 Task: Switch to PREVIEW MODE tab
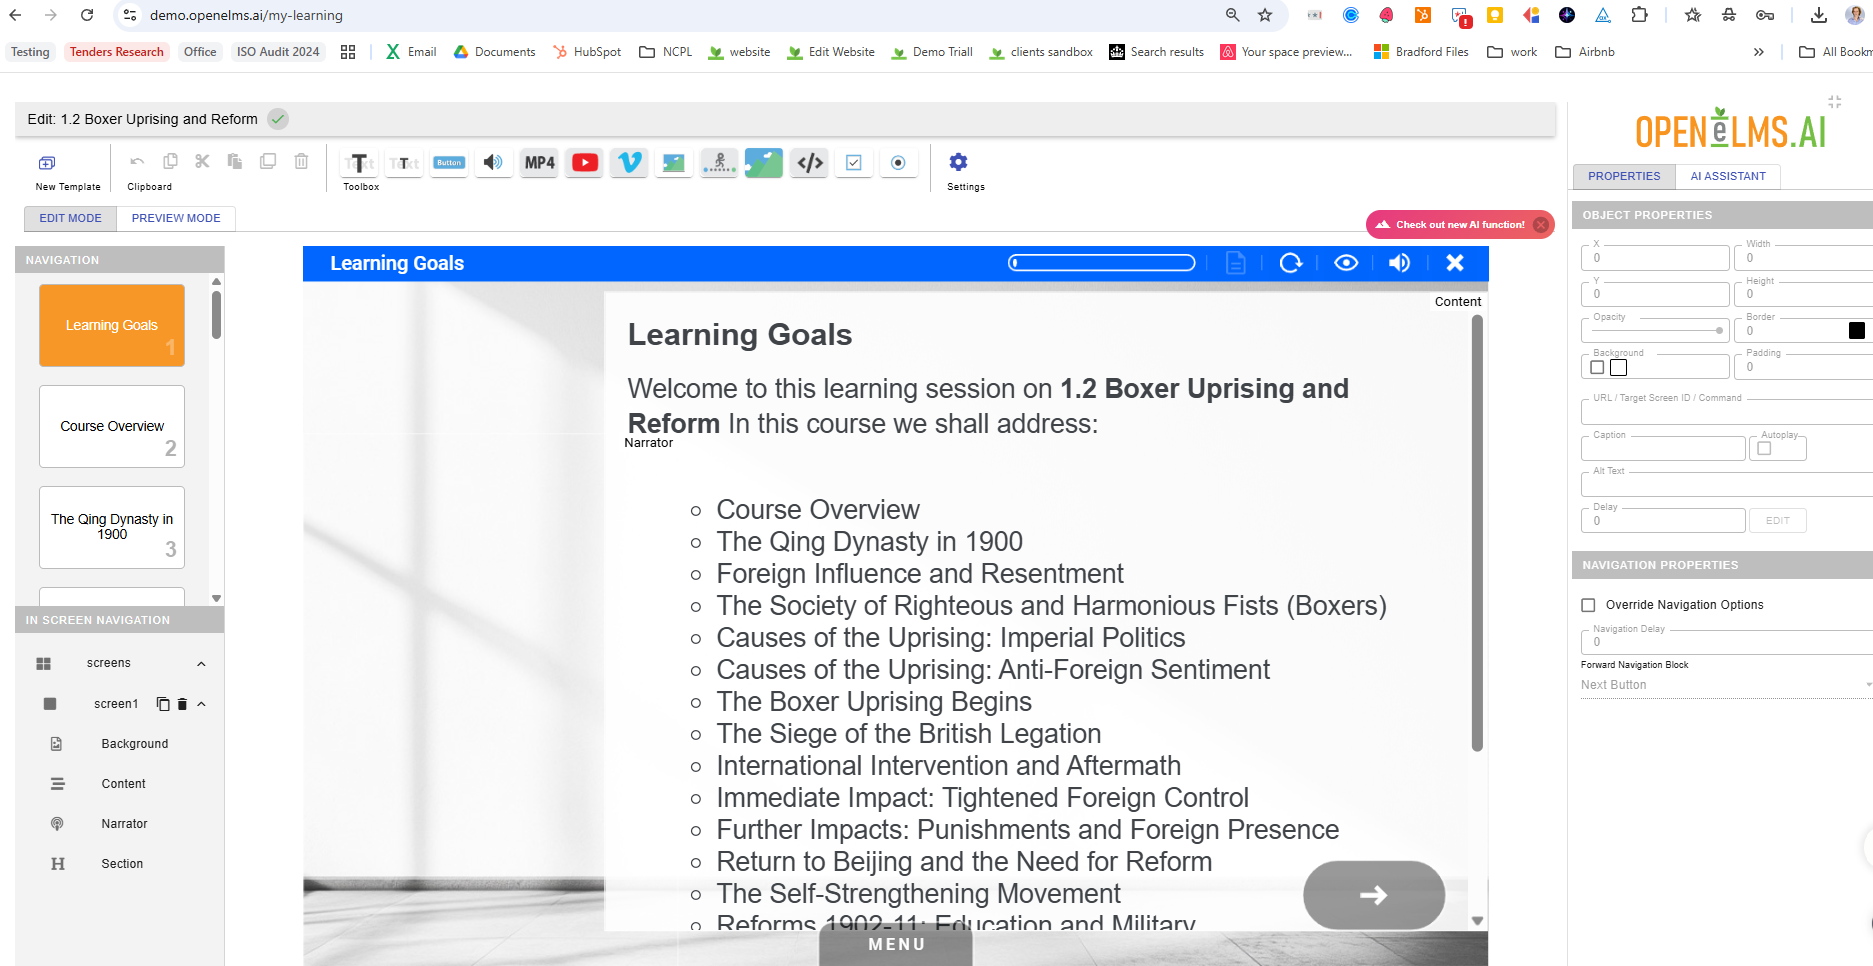[176, 218]
